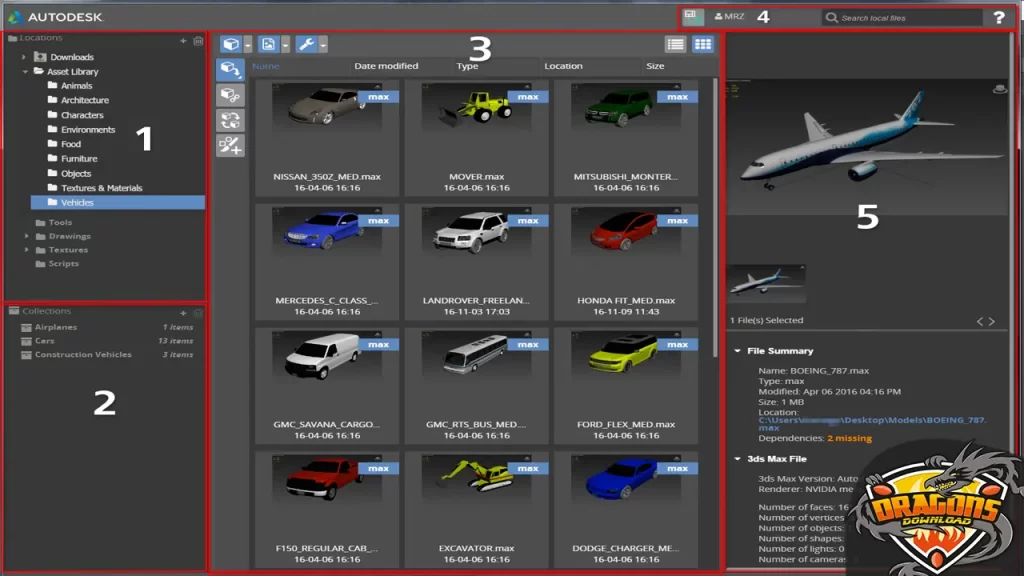Screen dimensions: 1024x576
Task: Sort by the Location column
Action: [x=564, y=66]
